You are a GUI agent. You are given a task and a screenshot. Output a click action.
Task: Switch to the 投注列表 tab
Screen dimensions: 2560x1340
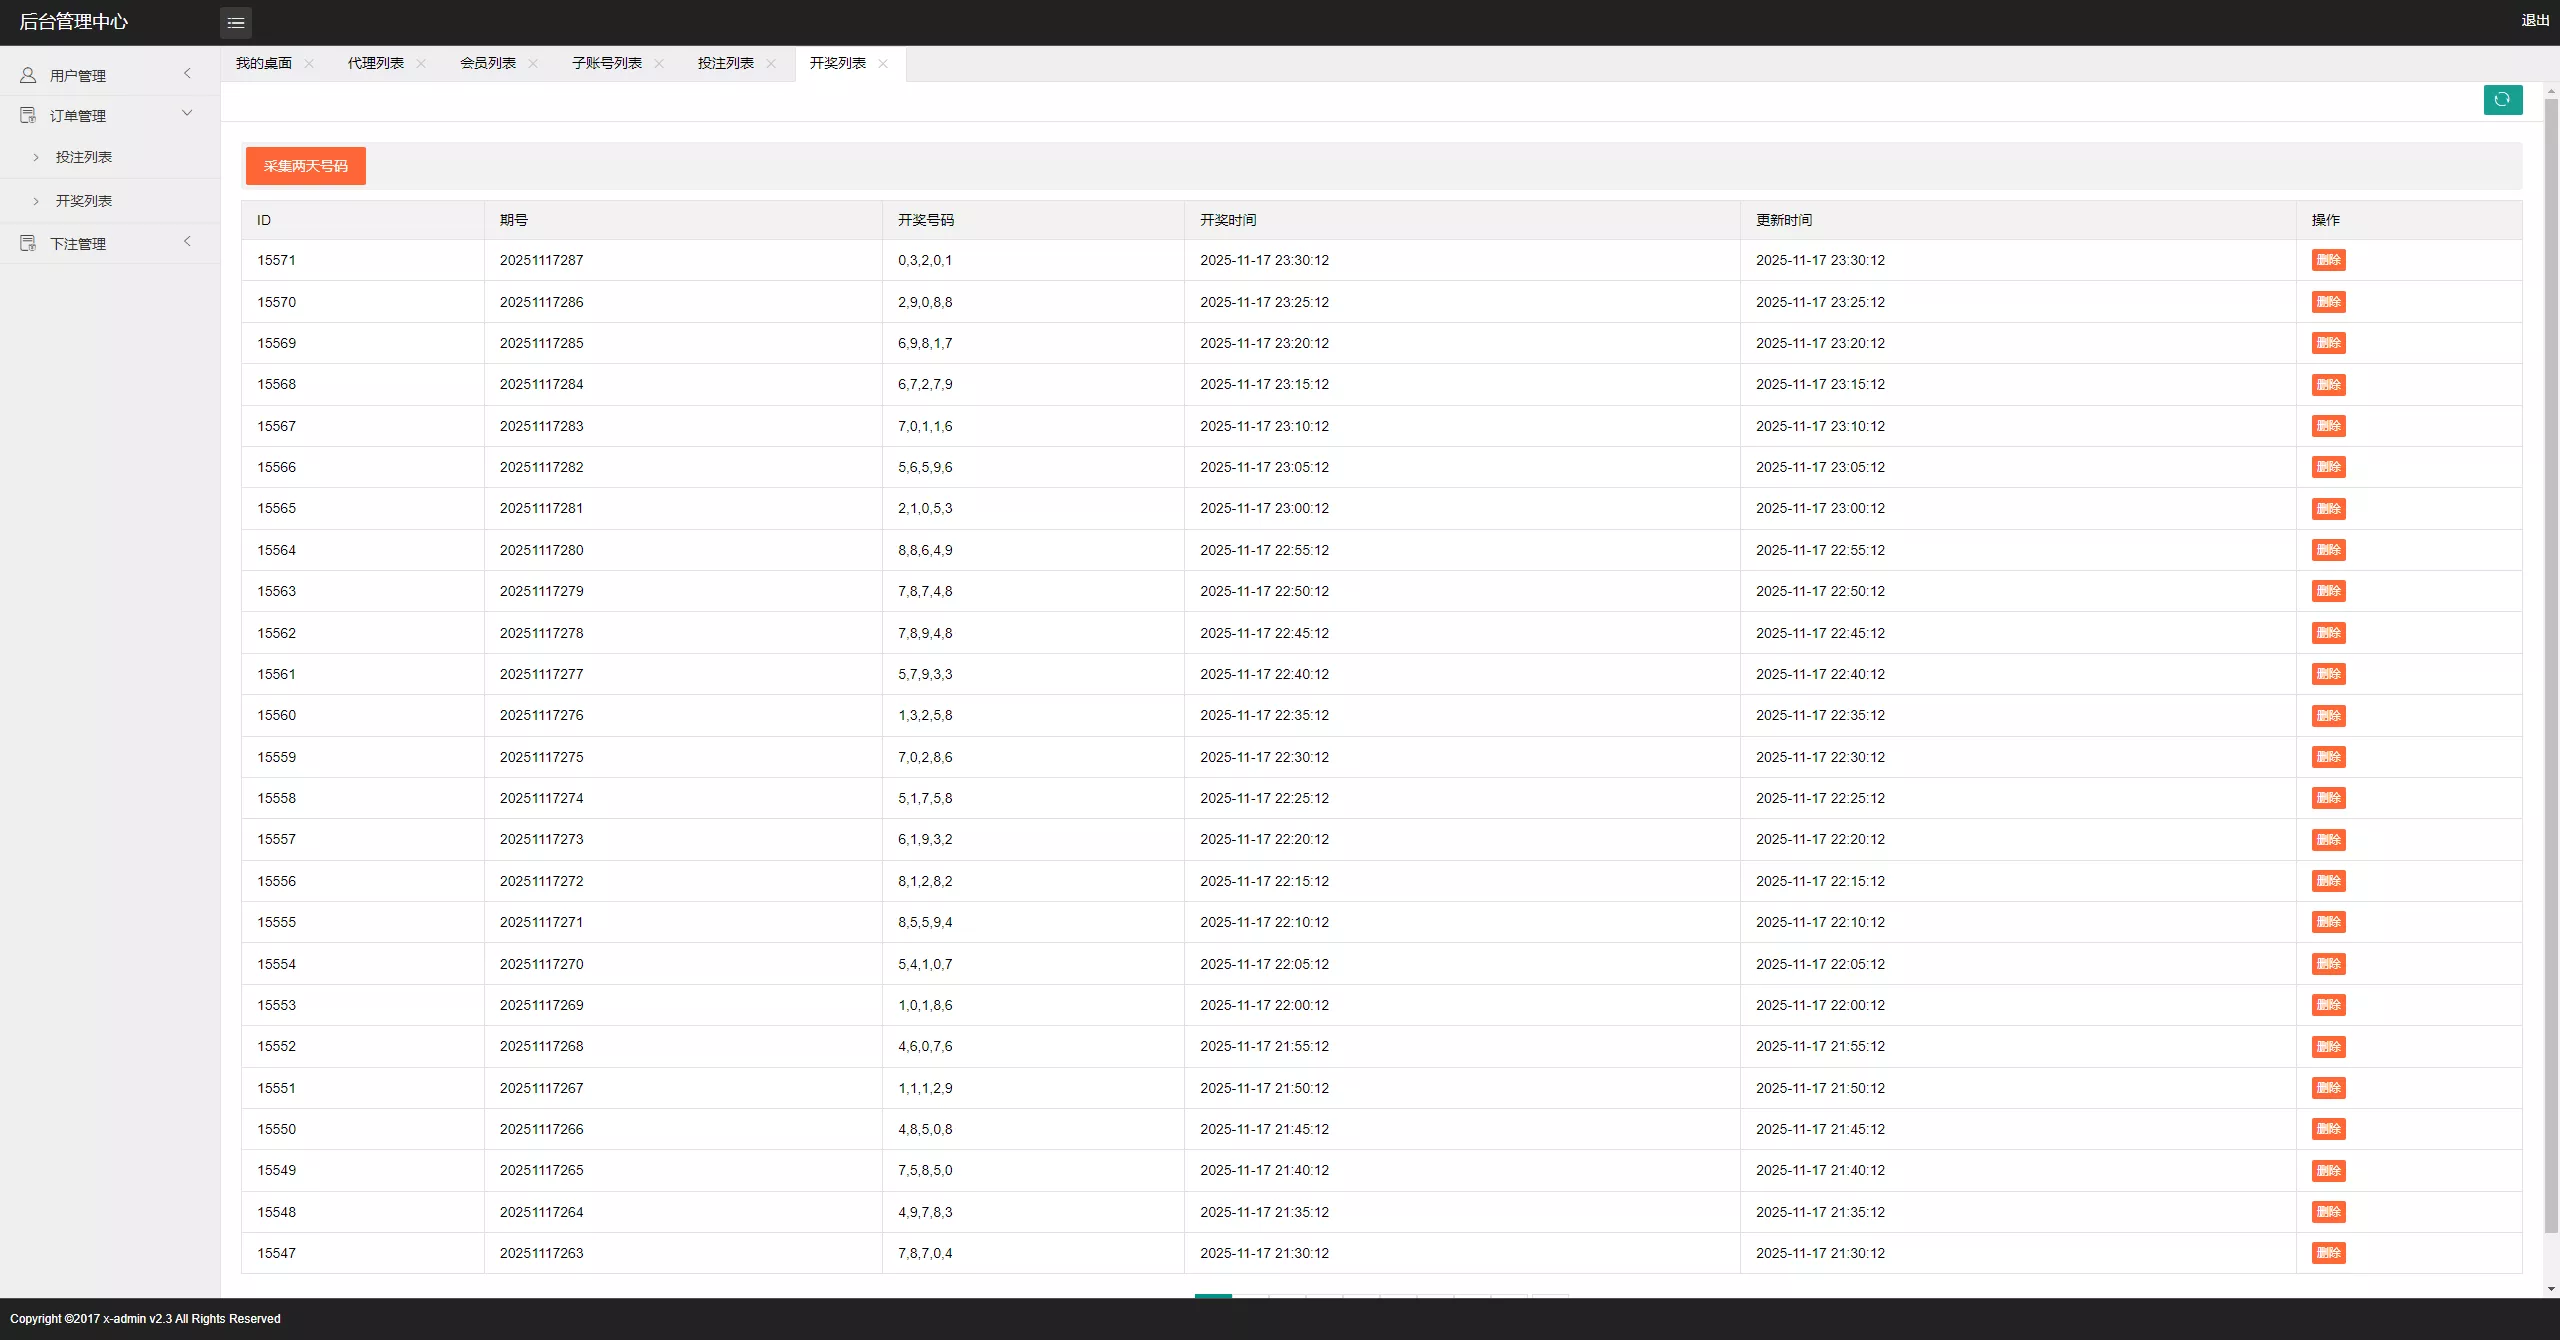tap(725, 64)
